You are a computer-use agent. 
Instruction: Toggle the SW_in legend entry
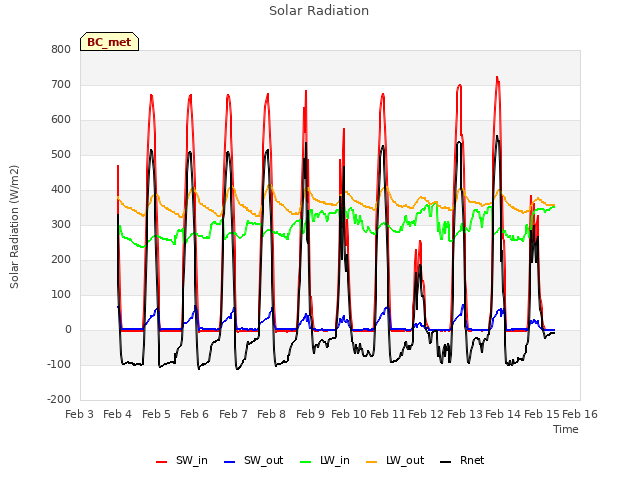[x=182, y=461]
